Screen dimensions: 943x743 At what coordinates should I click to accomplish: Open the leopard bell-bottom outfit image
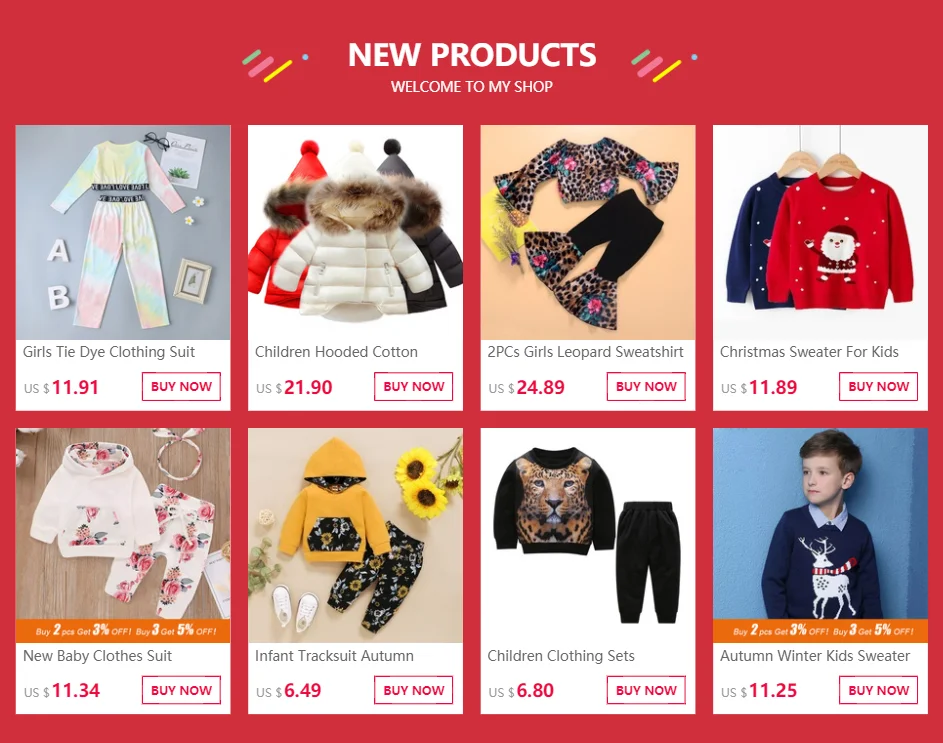click(588, 232)
